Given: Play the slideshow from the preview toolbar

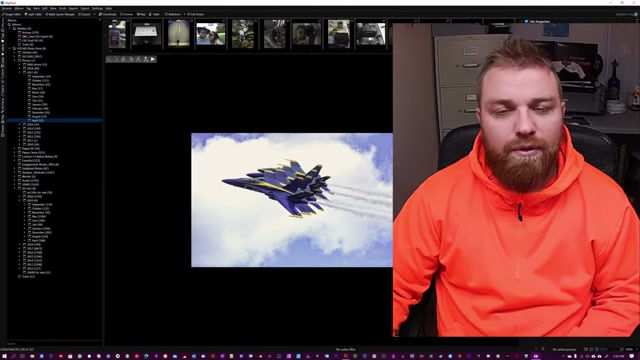Looking at the screenshot, I should [153, 59].
